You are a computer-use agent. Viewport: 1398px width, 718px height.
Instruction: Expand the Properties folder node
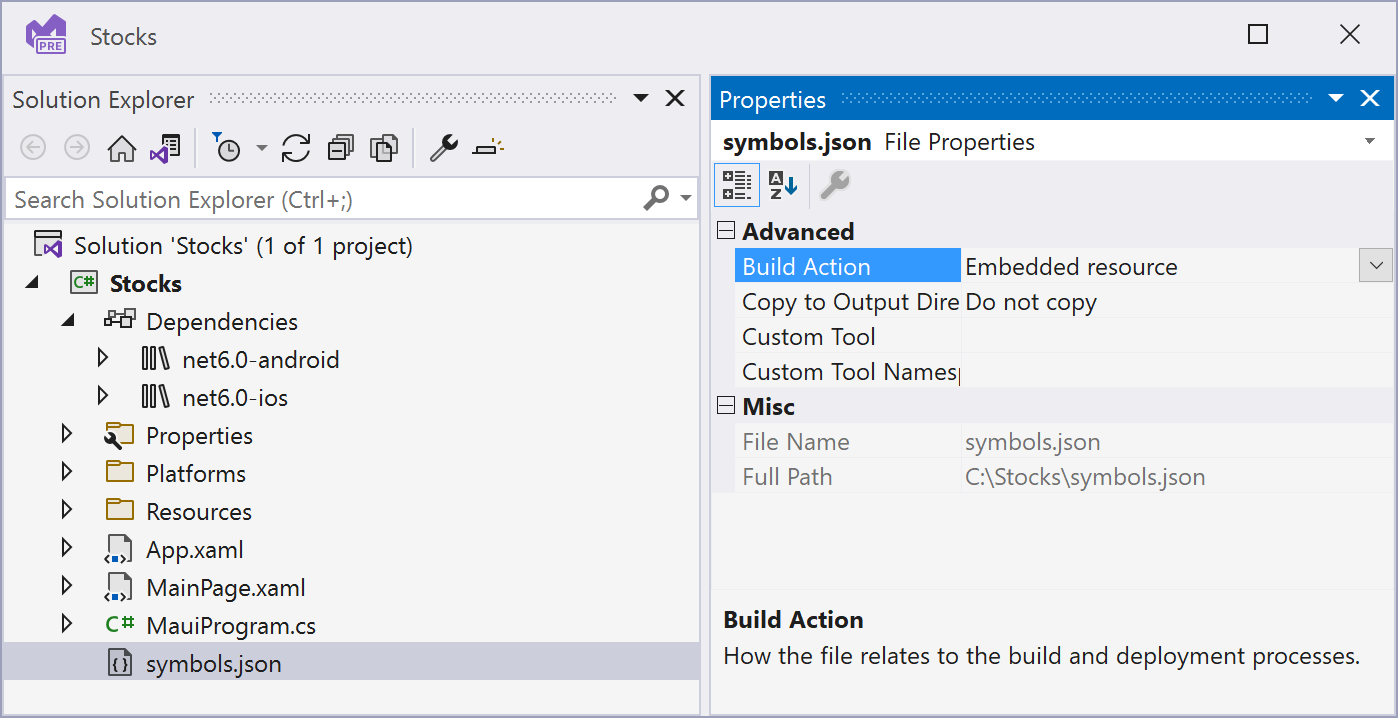tap(67, 434)
